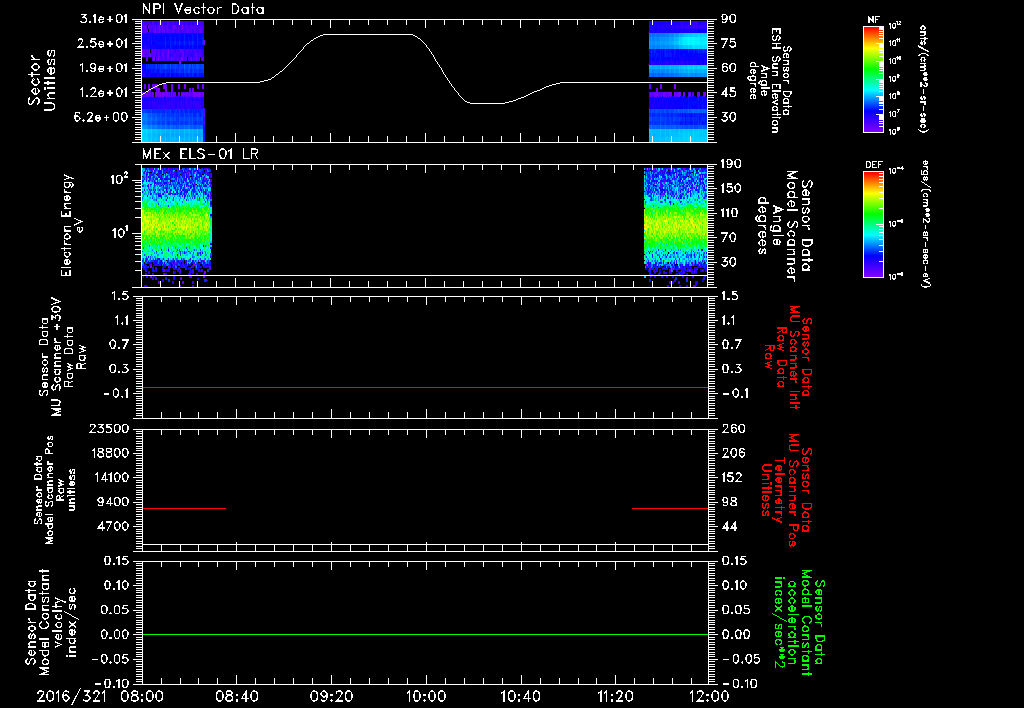Viewport: 1024px width, 708px height.
Task: Click the 10:00 time axis label
Action: point(426,696)
